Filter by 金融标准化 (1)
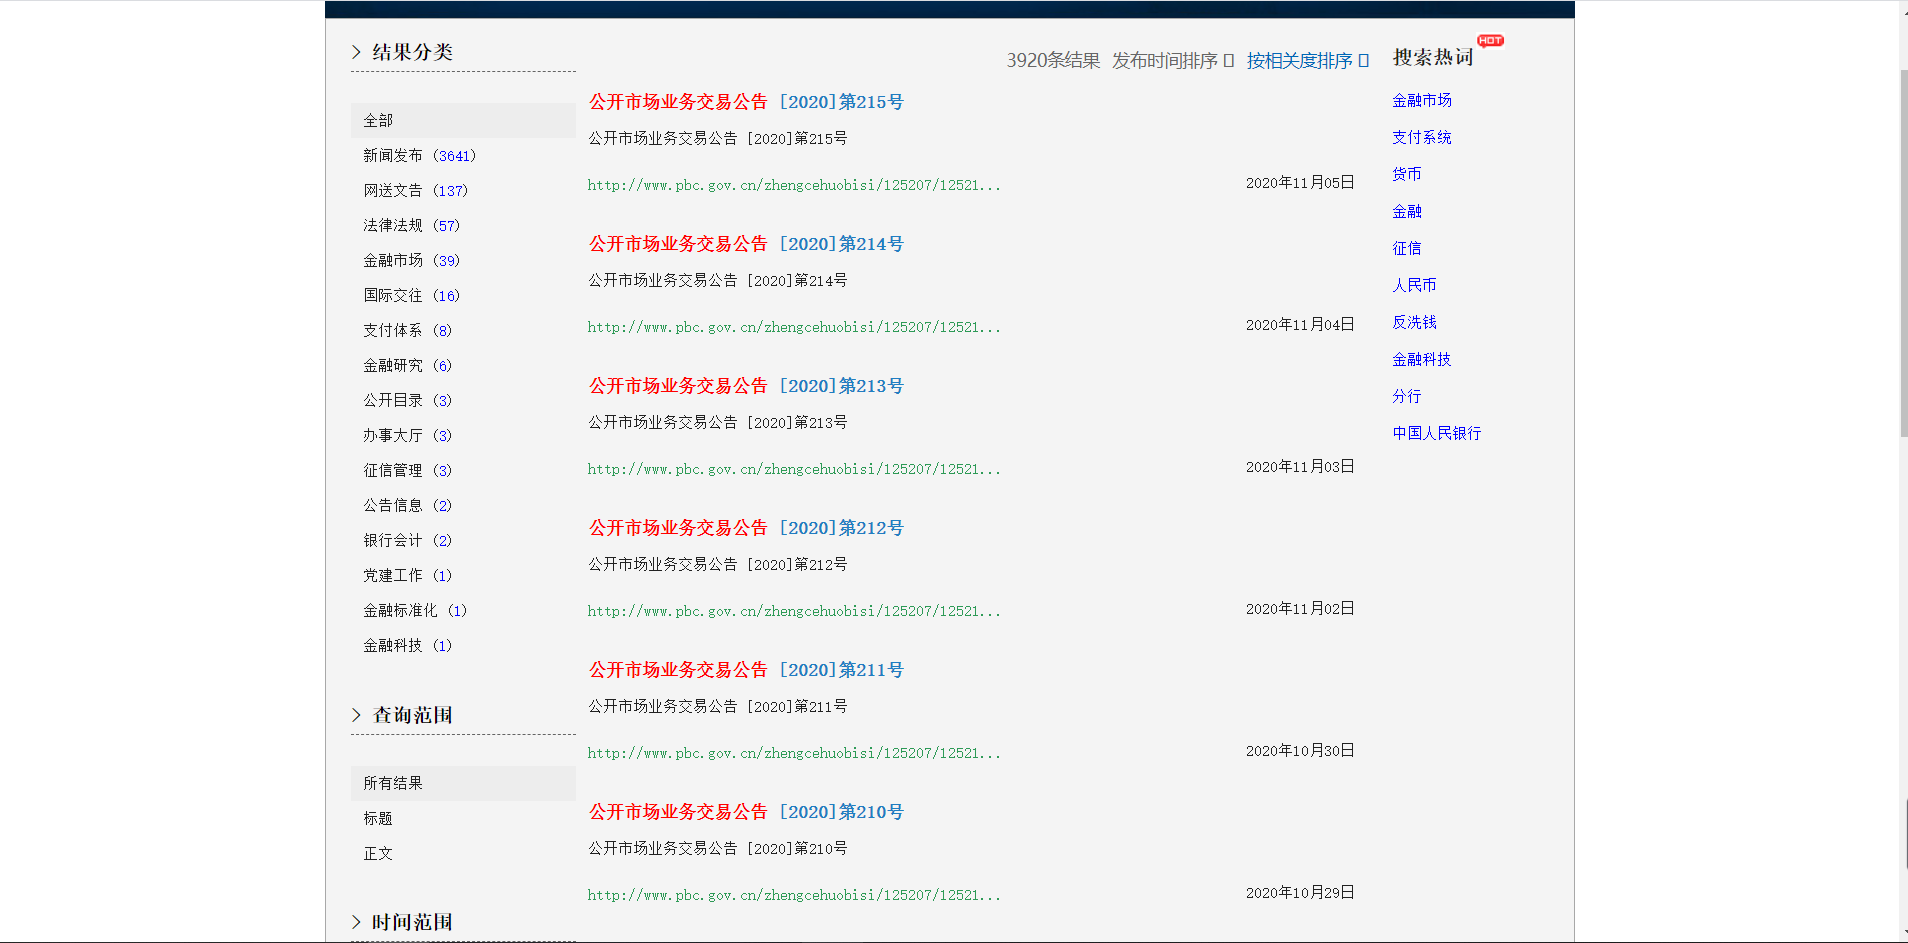 tap(415, 611)
